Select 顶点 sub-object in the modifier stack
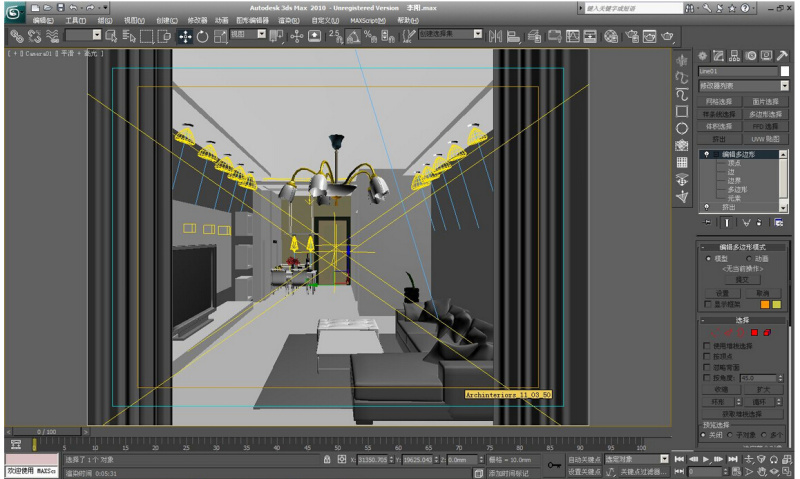800x479 pixels. [x=735, y=163]
